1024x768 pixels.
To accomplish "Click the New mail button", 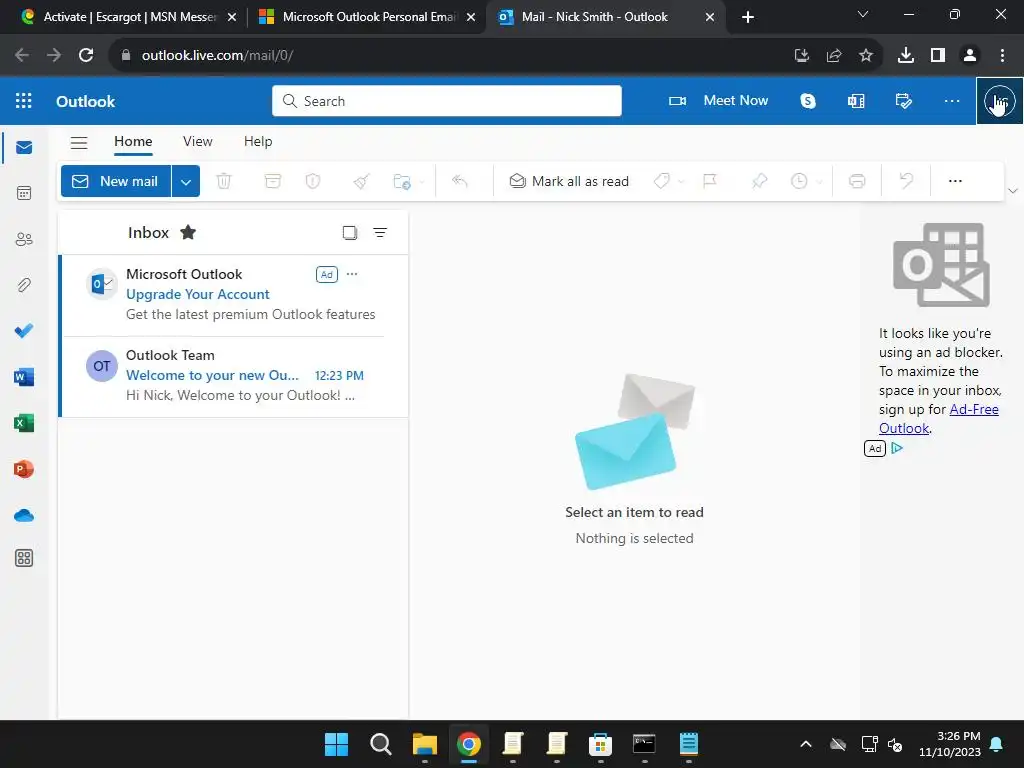I will tap(116, 182).
